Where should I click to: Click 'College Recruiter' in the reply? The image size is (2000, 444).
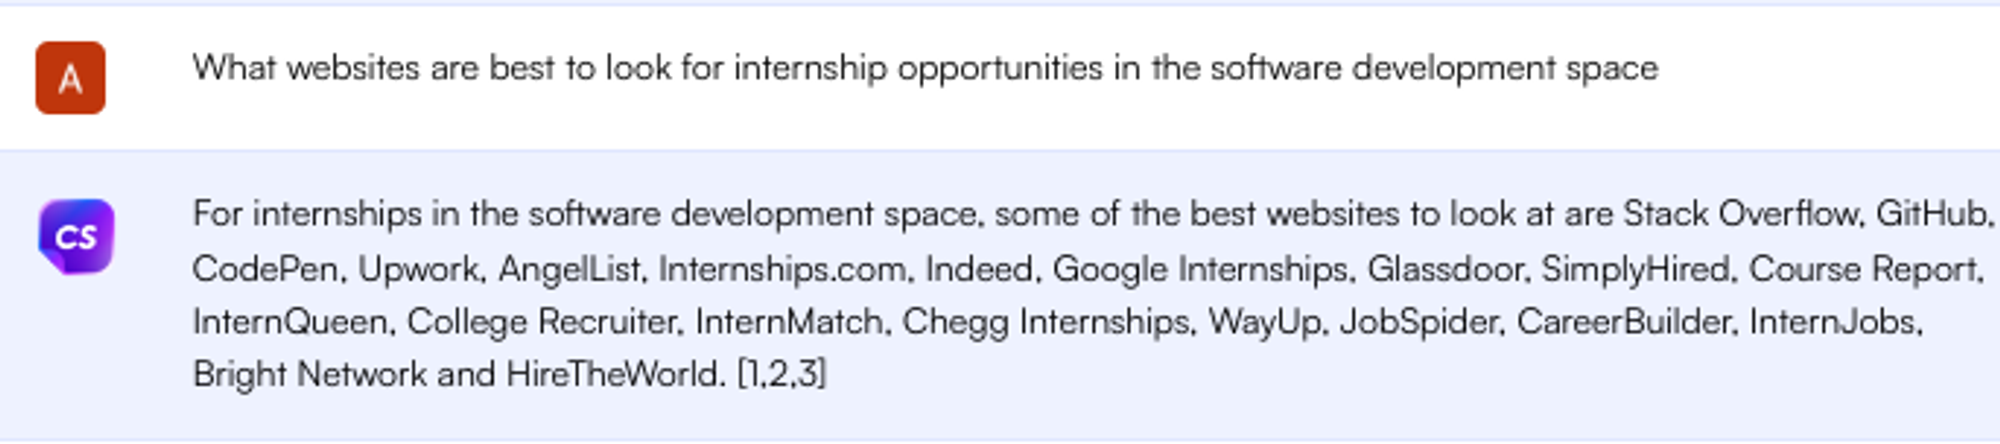(542, 322)
